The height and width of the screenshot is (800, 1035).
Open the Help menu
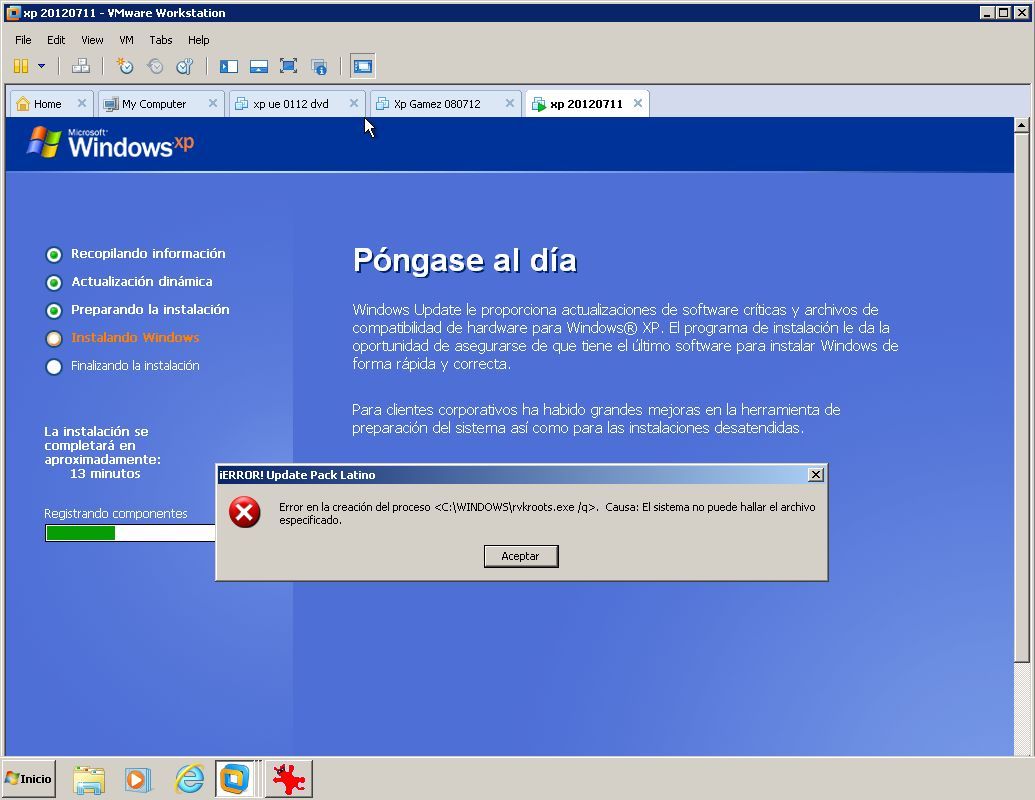click(x=199, y=40)
